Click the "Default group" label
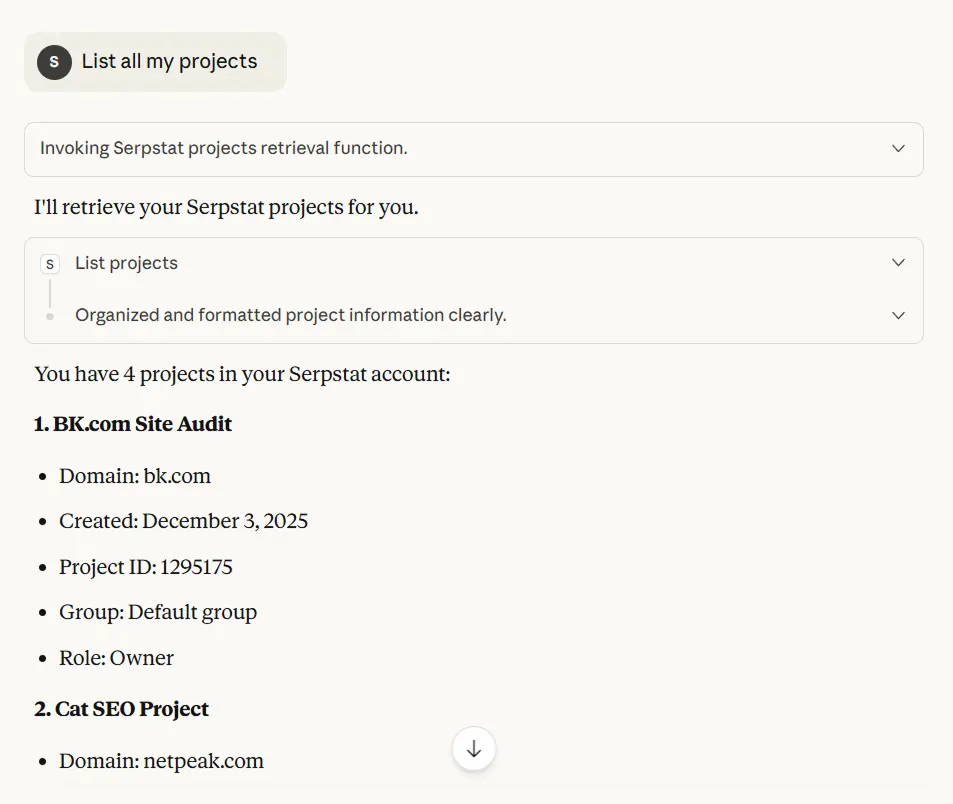The width and height of the screenshot is (953, 804). pyautogui.click(x=194, y=612)
